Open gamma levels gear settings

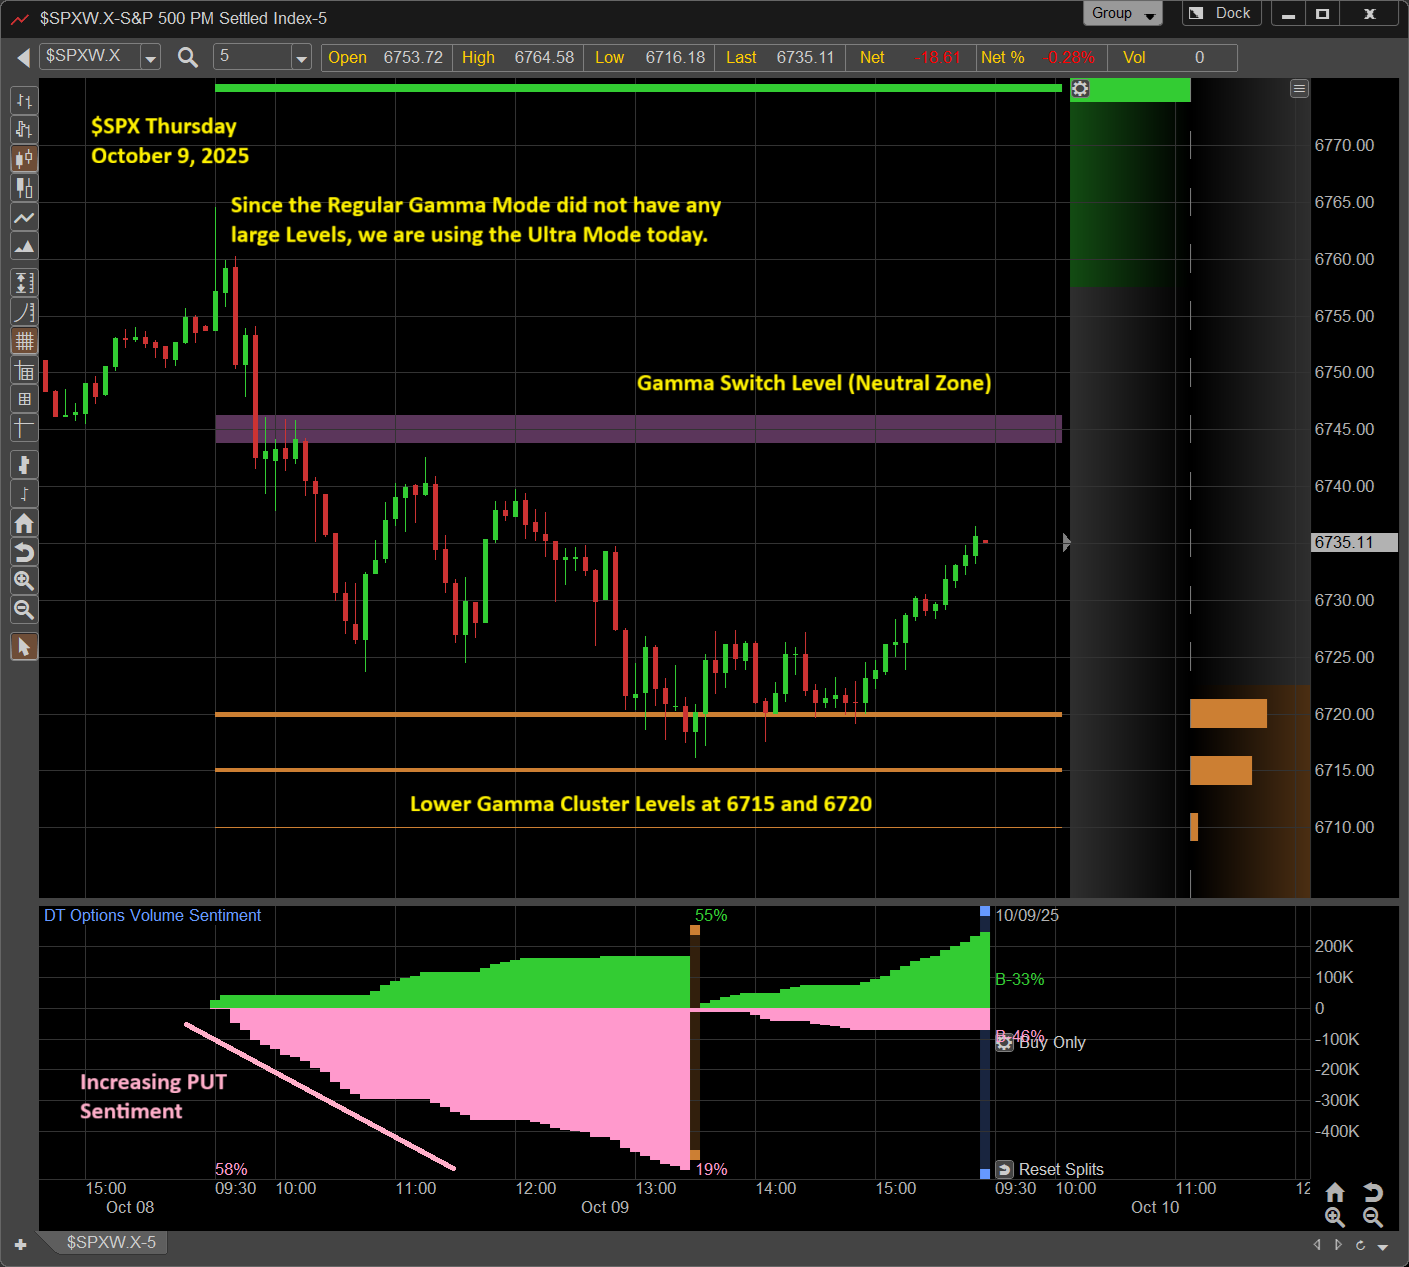(x=1080, y=90)
